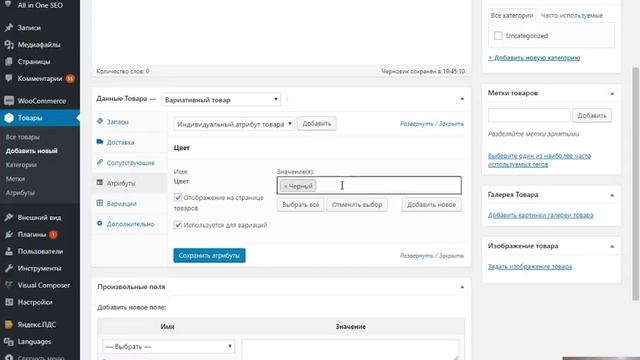Click the Страницы pages icon
Viewport: 640px width, 360px height.
[x=9, y=62]
